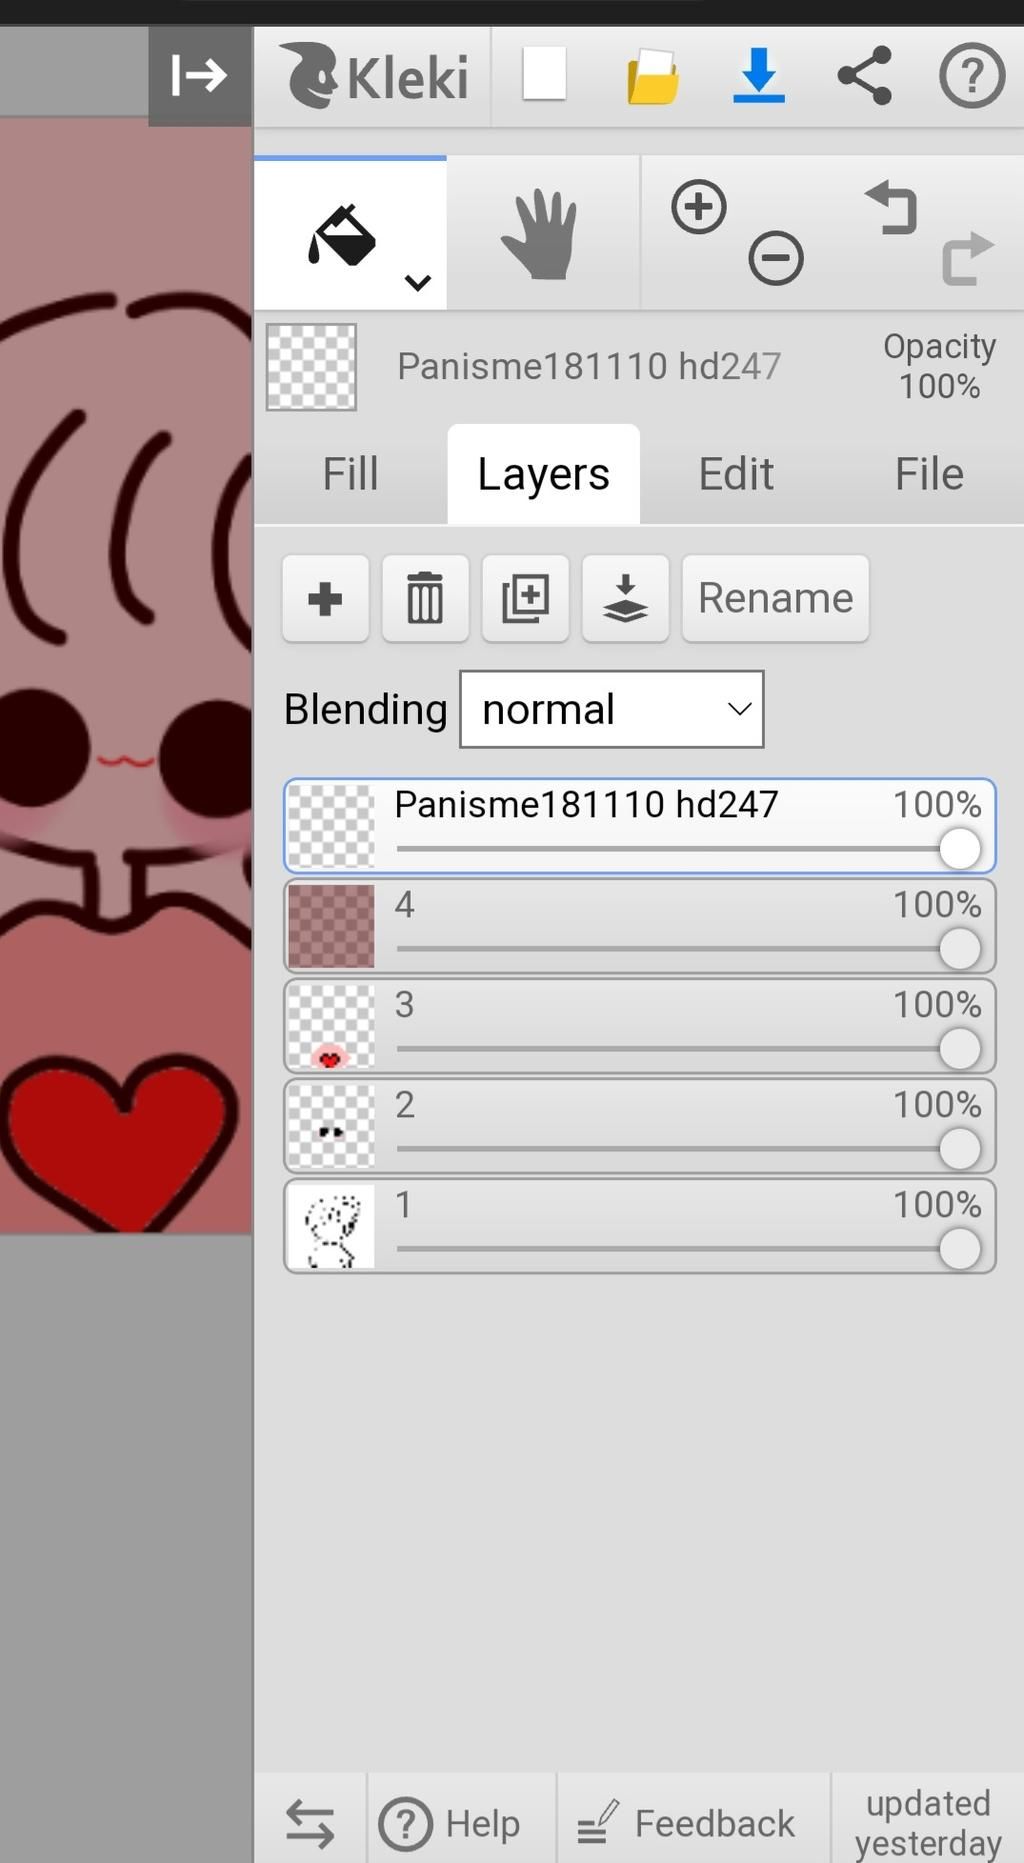Download the image with the blue arrow
Image resolution: width=1024 pixels, height=1863 pixels.
758,75
